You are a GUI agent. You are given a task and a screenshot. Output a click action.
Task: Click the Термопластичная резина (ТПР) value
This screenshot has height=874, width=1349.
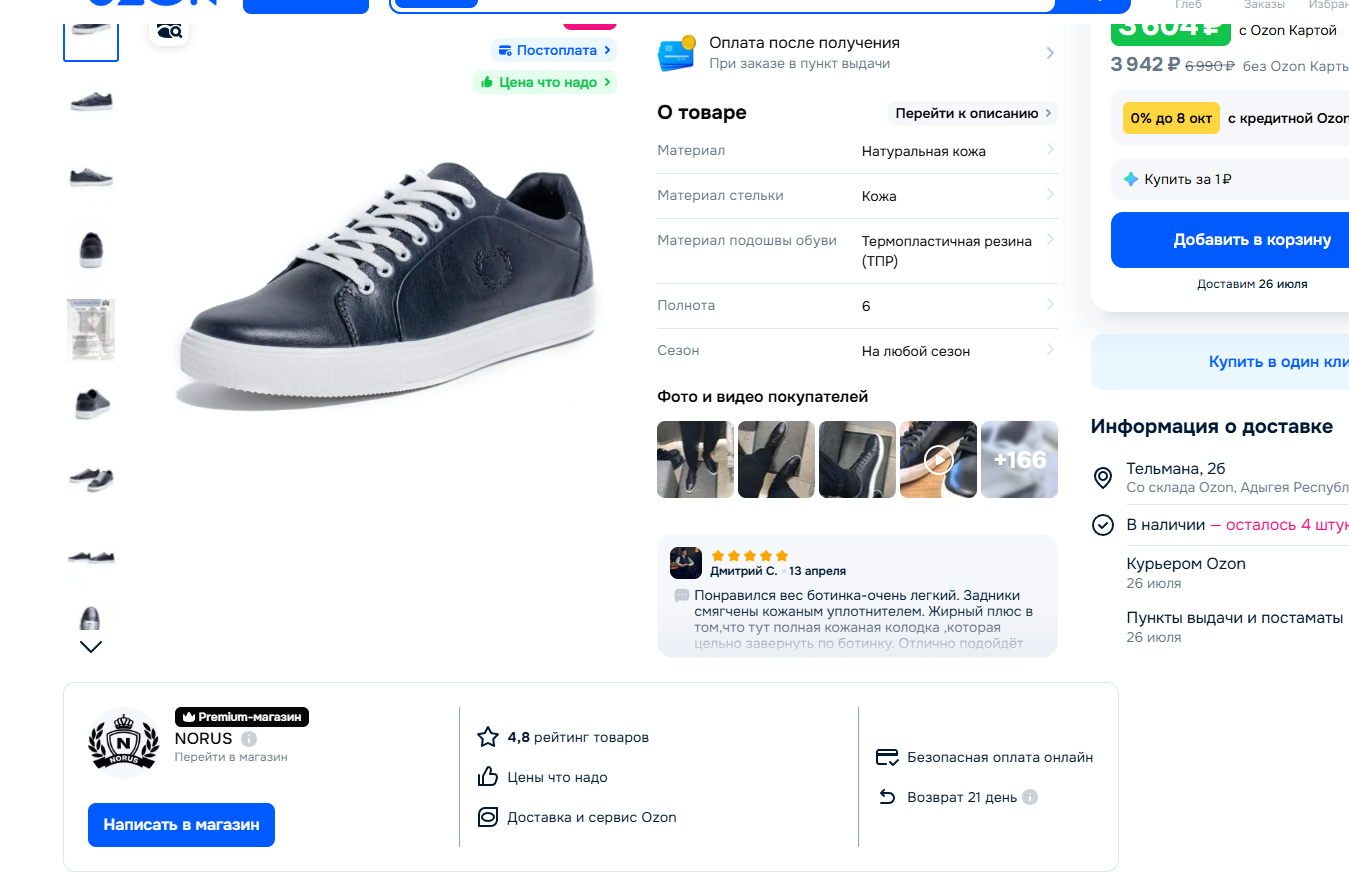pos(948,251)
